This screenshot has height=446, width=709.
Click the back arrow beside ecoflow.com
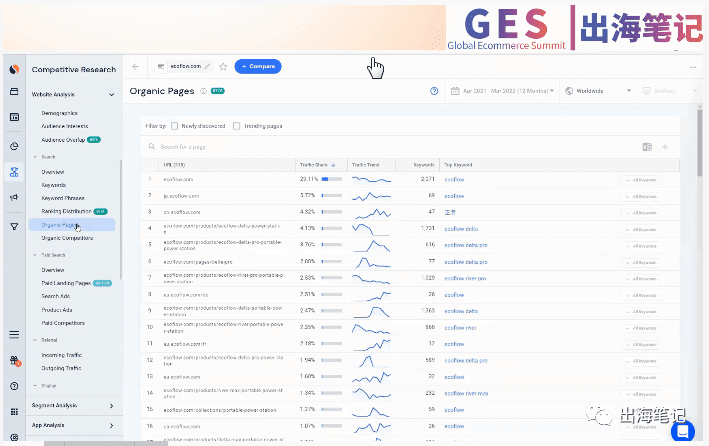pos(135,66)
